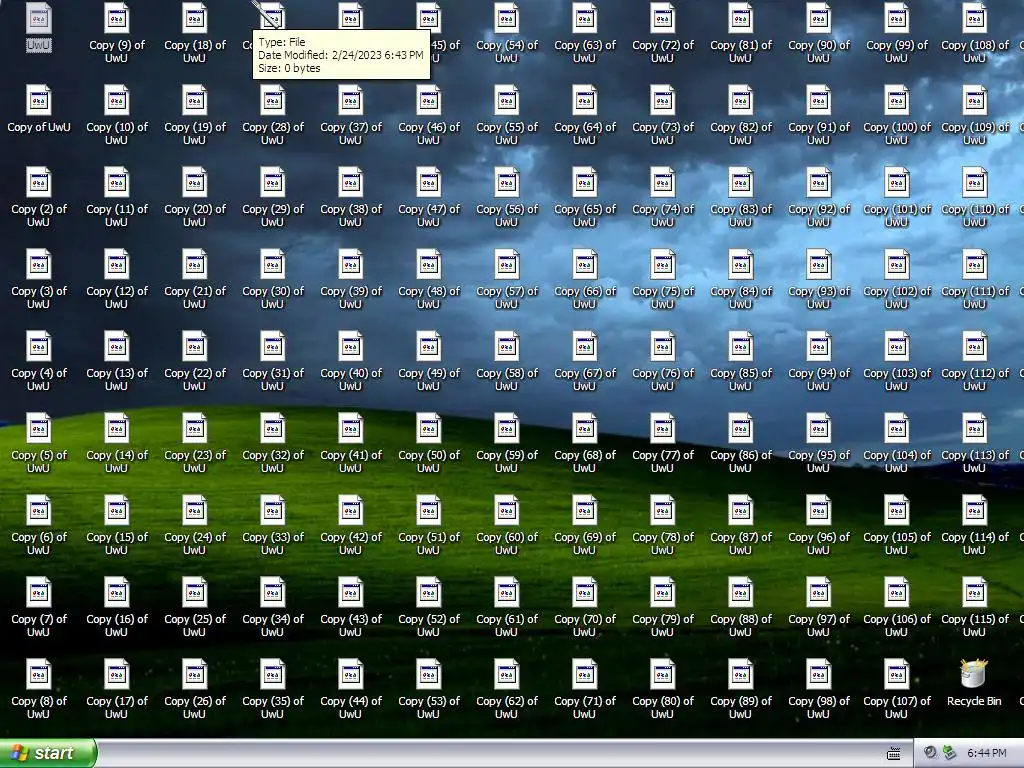Click the label "Copy (33) of UwU"

(272, 543)
